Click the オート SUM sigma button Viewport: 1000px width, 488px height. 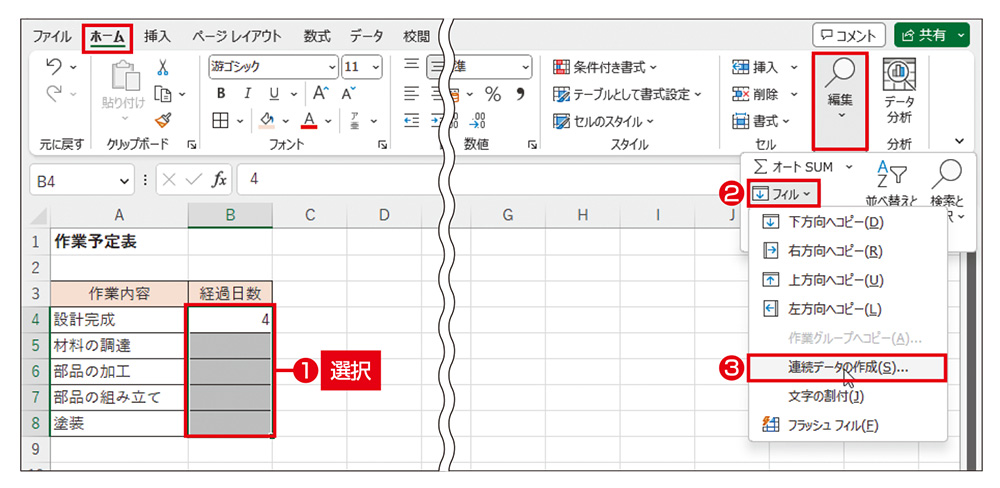(794, 167)
